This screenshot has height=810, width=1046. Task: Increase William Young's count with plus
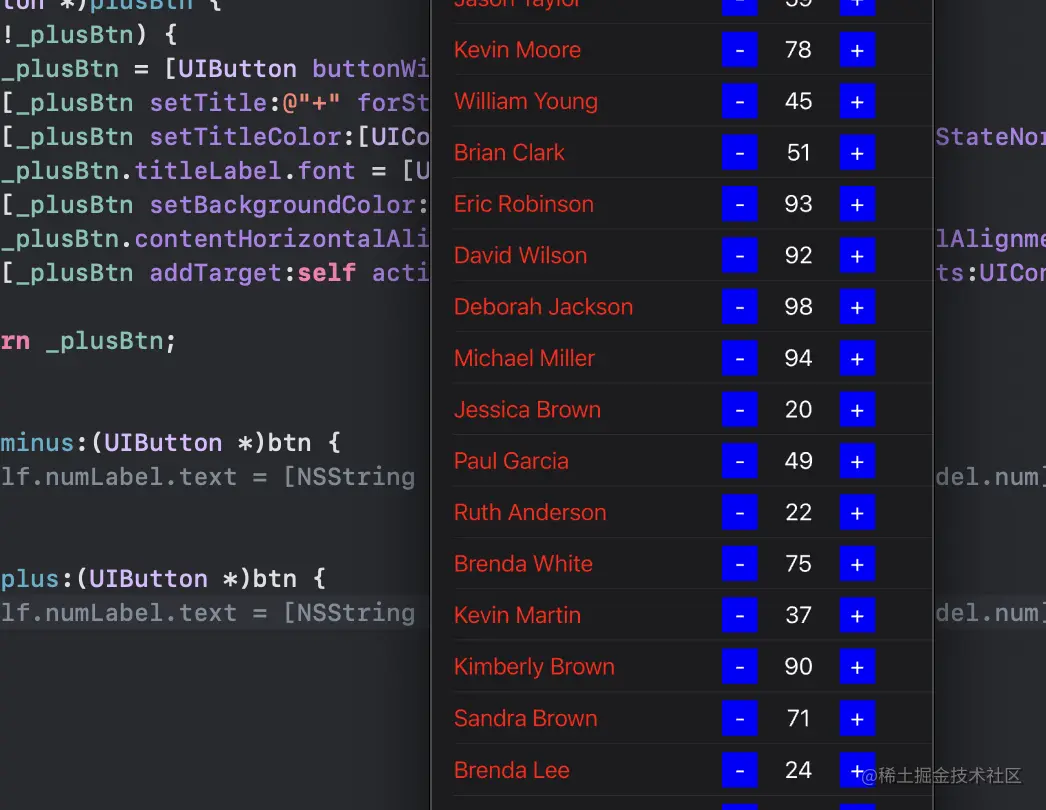857,101
